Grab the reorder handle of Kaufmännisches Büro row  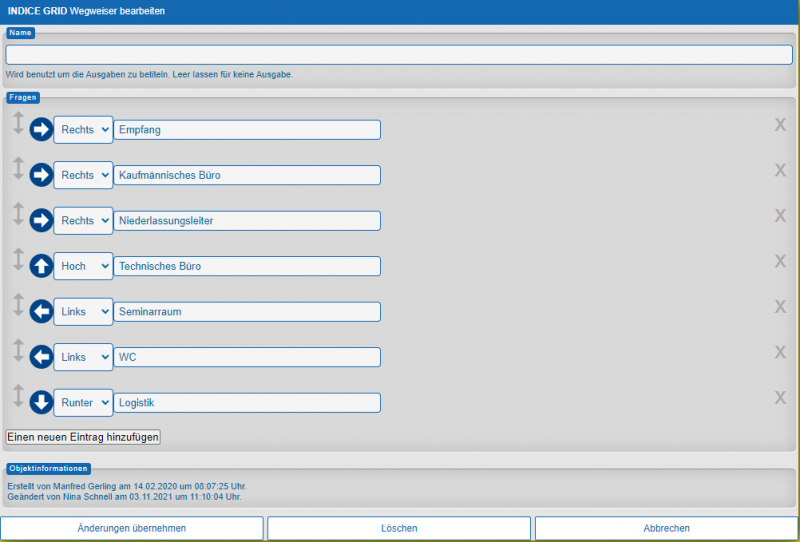point(18,168)
